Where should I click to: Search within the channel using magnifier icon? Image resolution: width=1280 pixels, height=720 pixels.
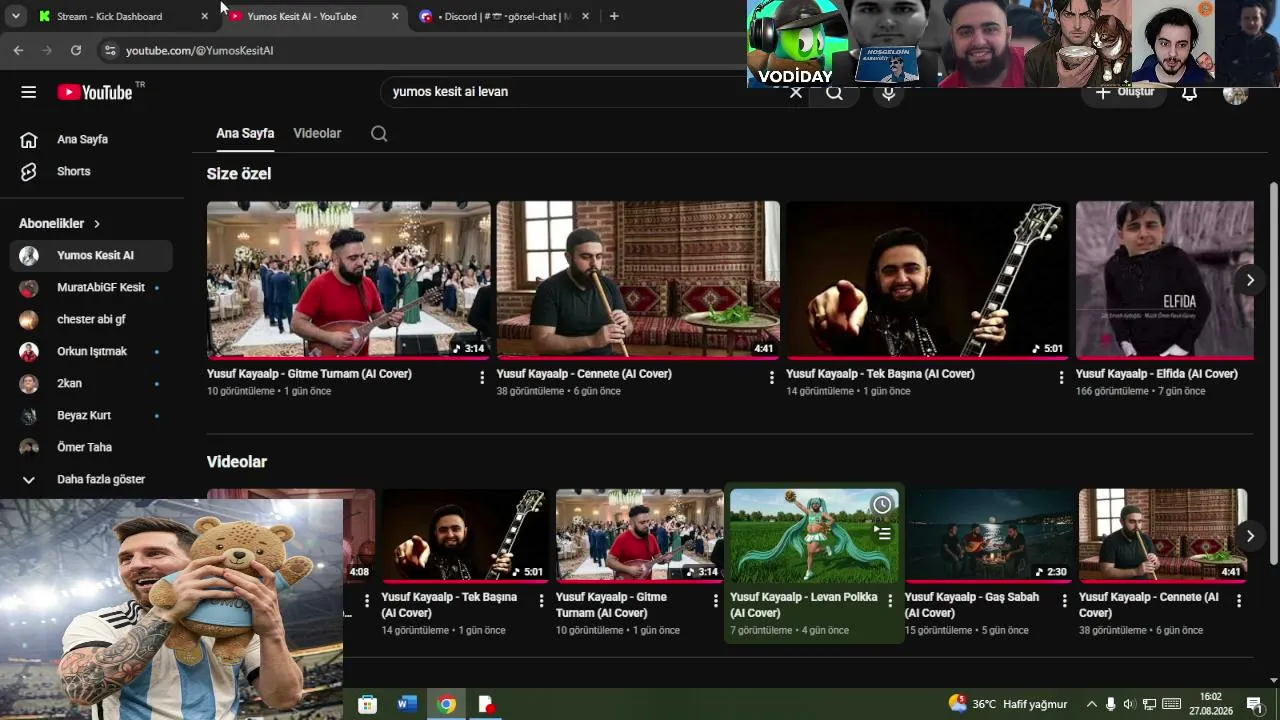pyautogui.click(x=379, y=134)
